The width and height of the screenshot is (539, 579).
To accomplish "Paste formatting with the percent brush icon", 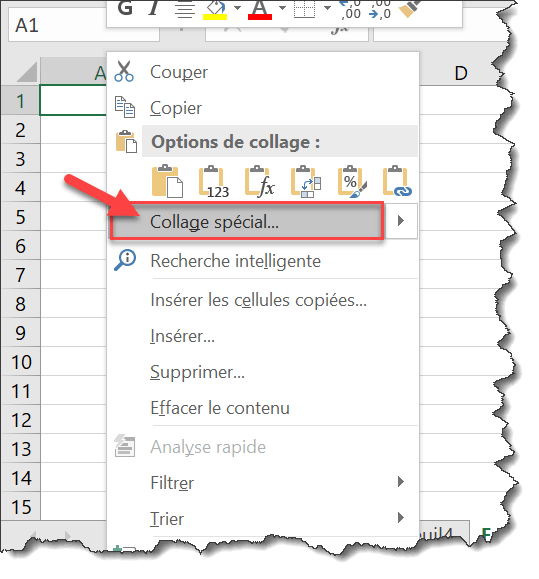I will click(x=352, y=181).
